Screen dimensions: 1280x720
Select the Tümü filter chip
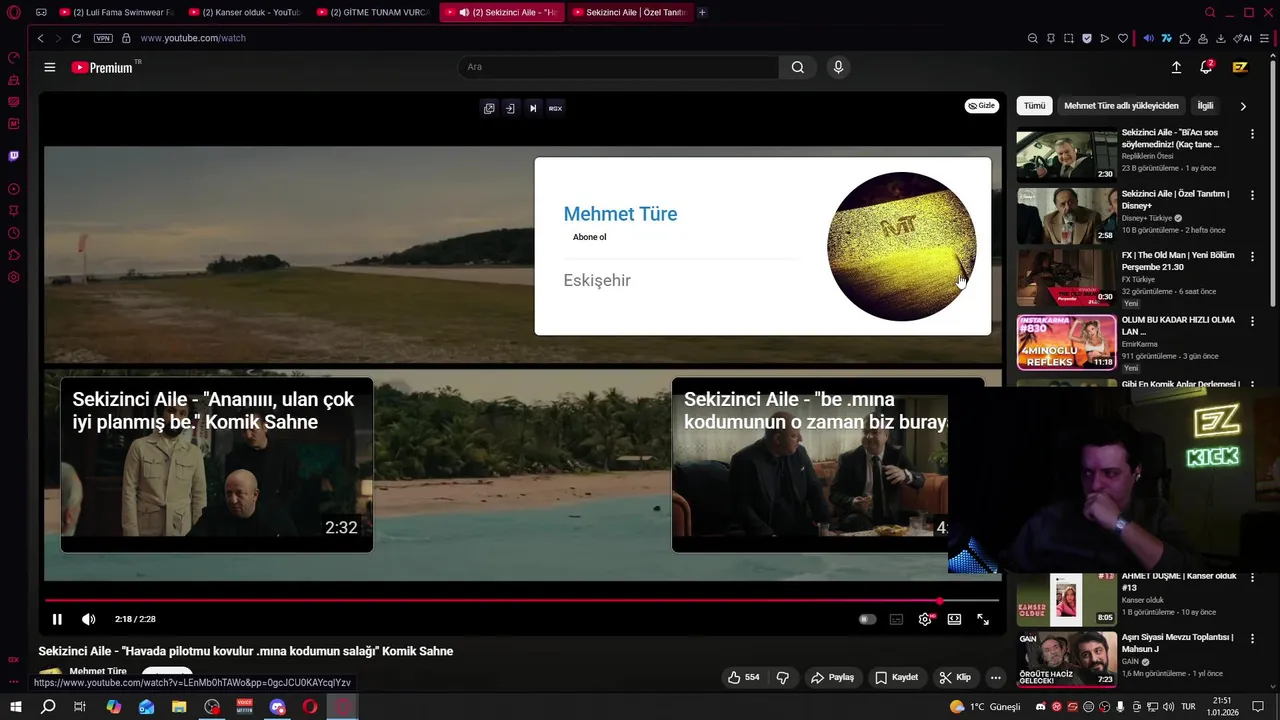[x=1034, y=105]
